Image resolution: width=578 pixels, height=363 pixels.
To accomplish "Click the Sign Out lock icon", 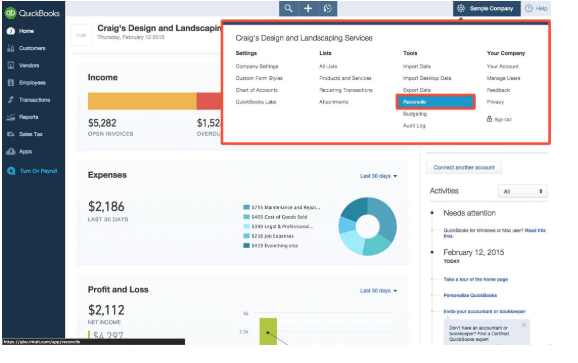I will (489, 119).
